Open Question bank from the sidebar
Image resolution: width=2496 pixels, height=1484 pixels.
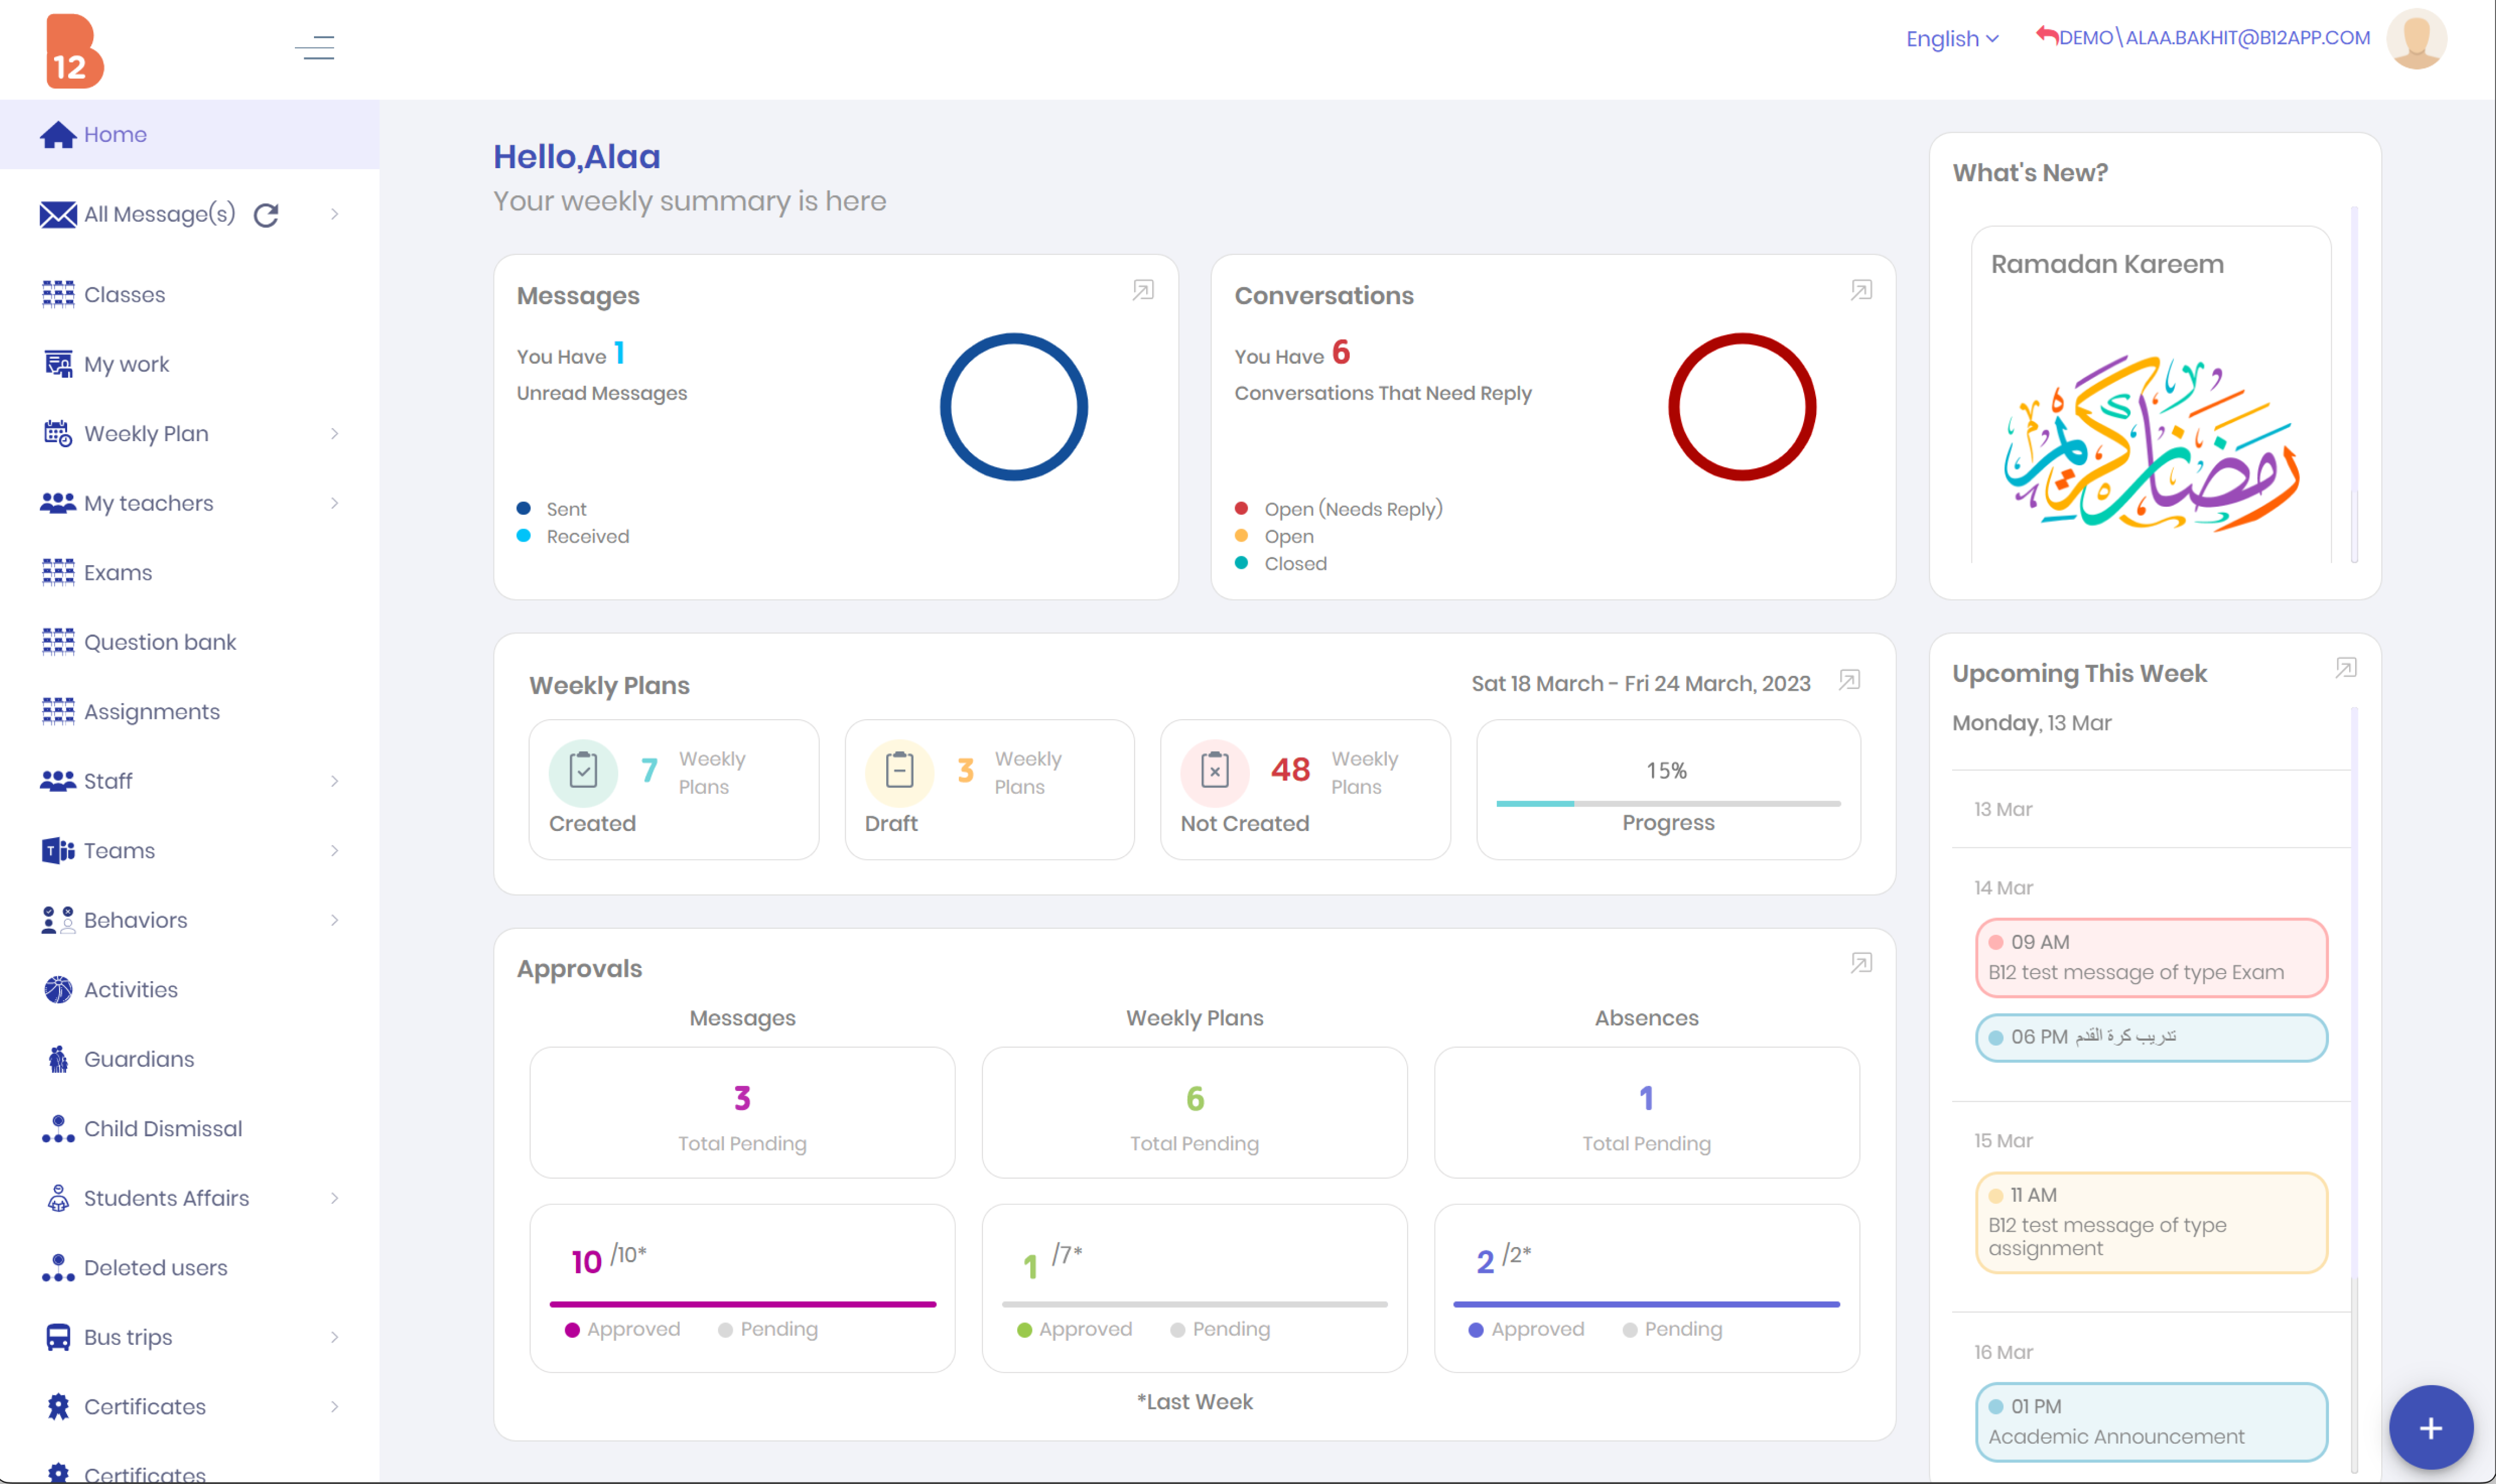point(160,642)
